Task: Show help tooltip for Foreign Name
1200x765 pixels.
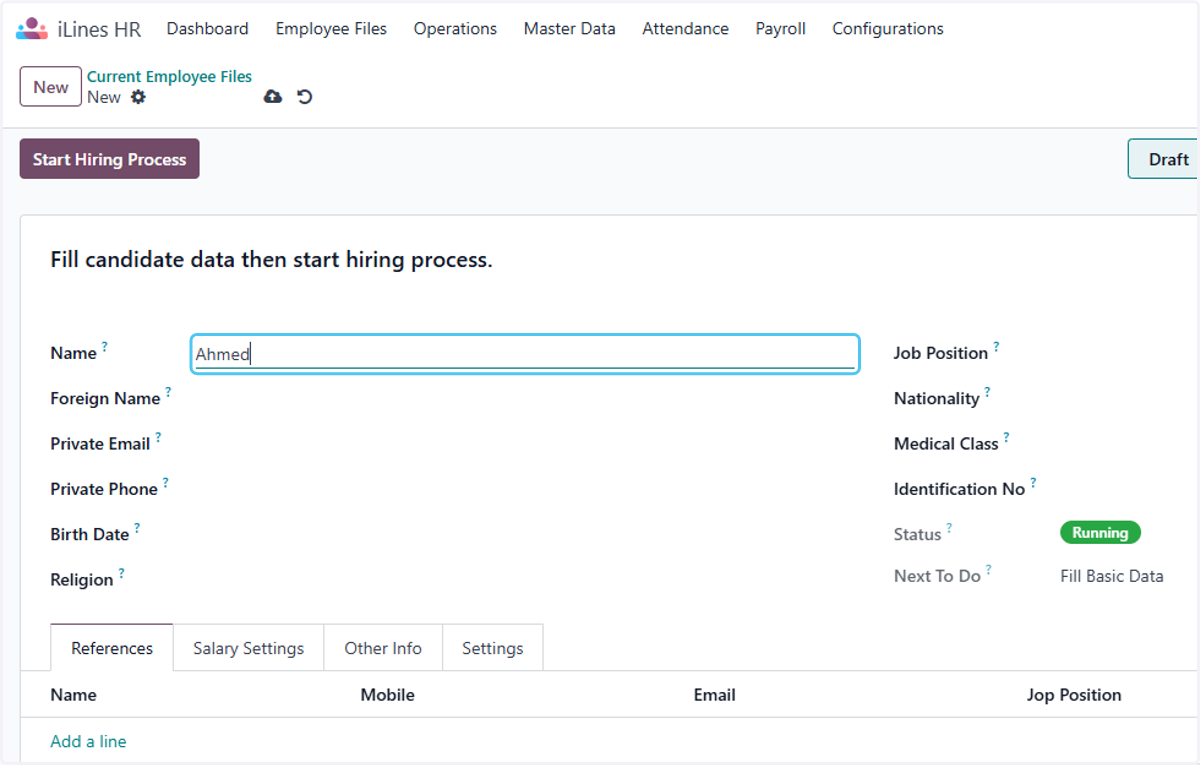Action: point(168,392)
